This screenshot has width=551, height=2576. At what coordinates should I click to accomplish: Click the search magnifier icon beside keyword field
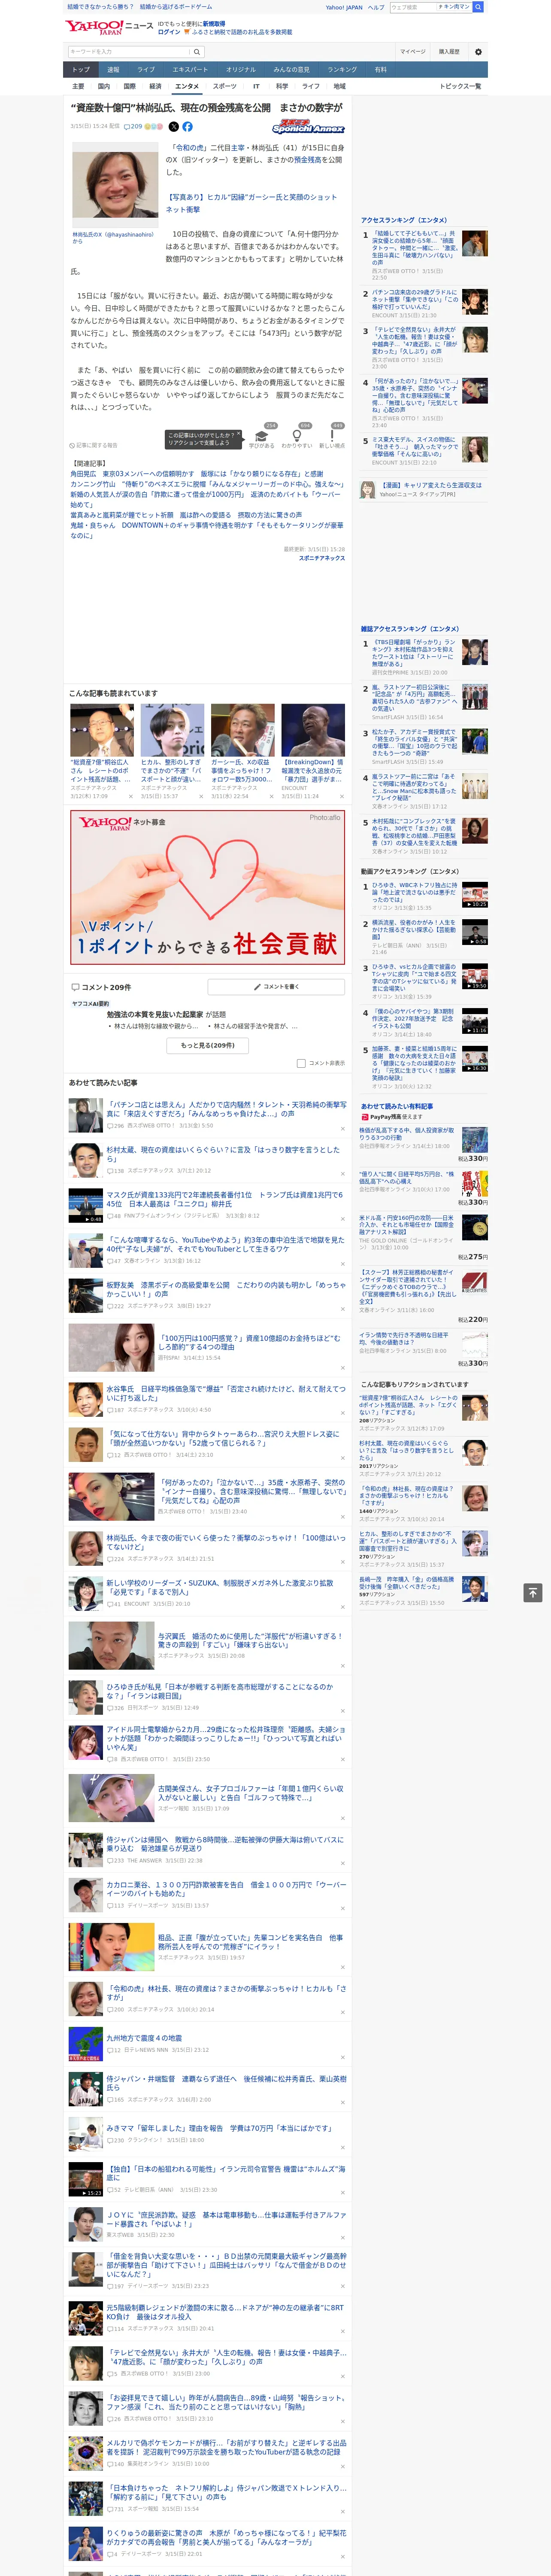point(197,52)
